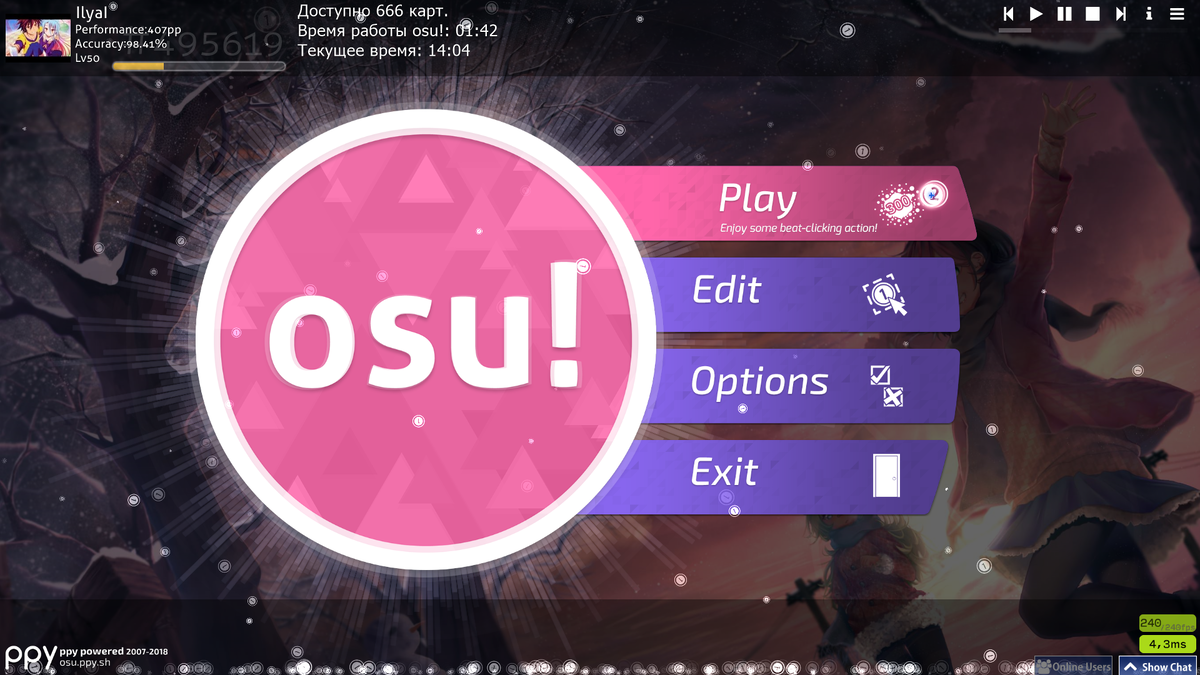Click the door icon on Exit
Image resolution: width=1200 pixels, height=675 pixels.
[886, 476]
